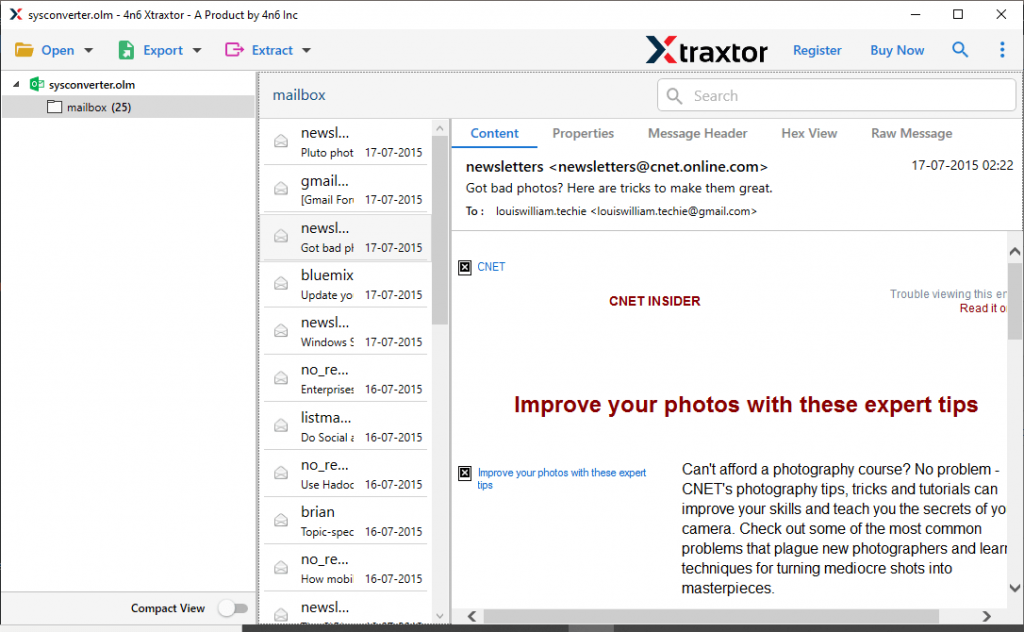1024x632 pixels.
Task: Click the search magnifier icon near the menu
Action: coord(960,49)
